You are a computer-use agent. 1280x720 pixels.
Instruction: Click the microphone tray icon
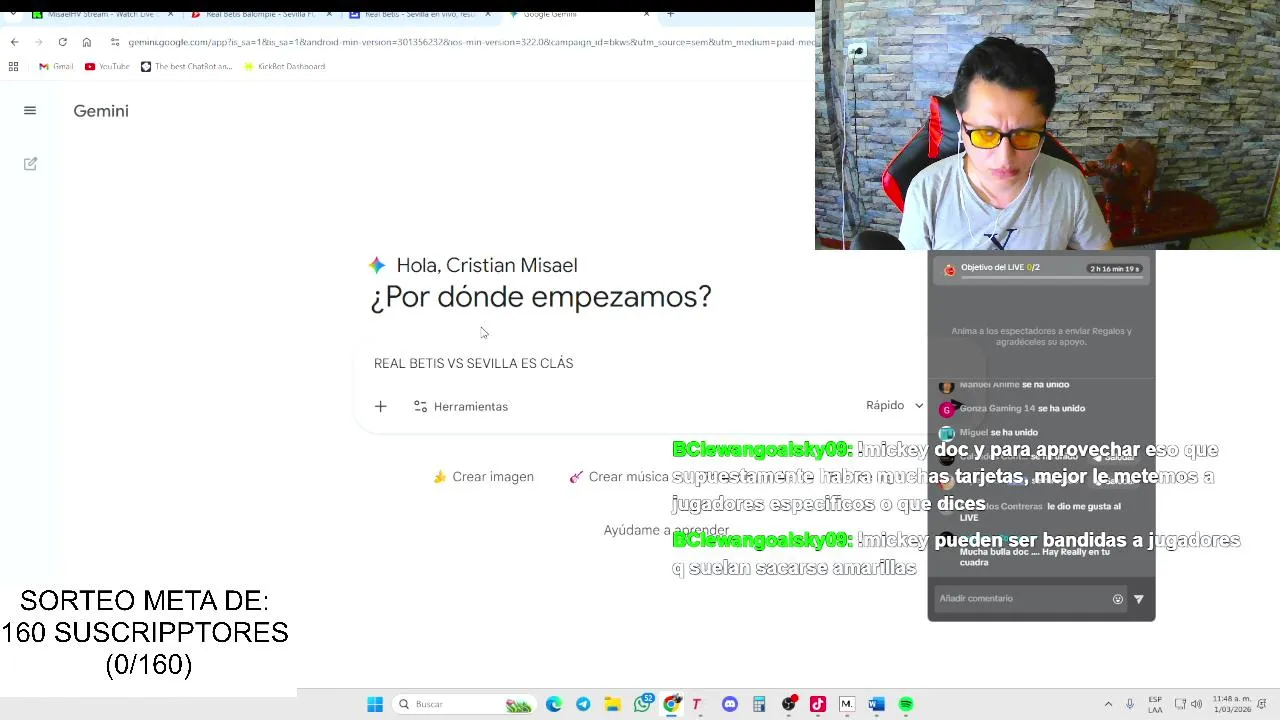pyautogui.click(x=1130, y=704)
